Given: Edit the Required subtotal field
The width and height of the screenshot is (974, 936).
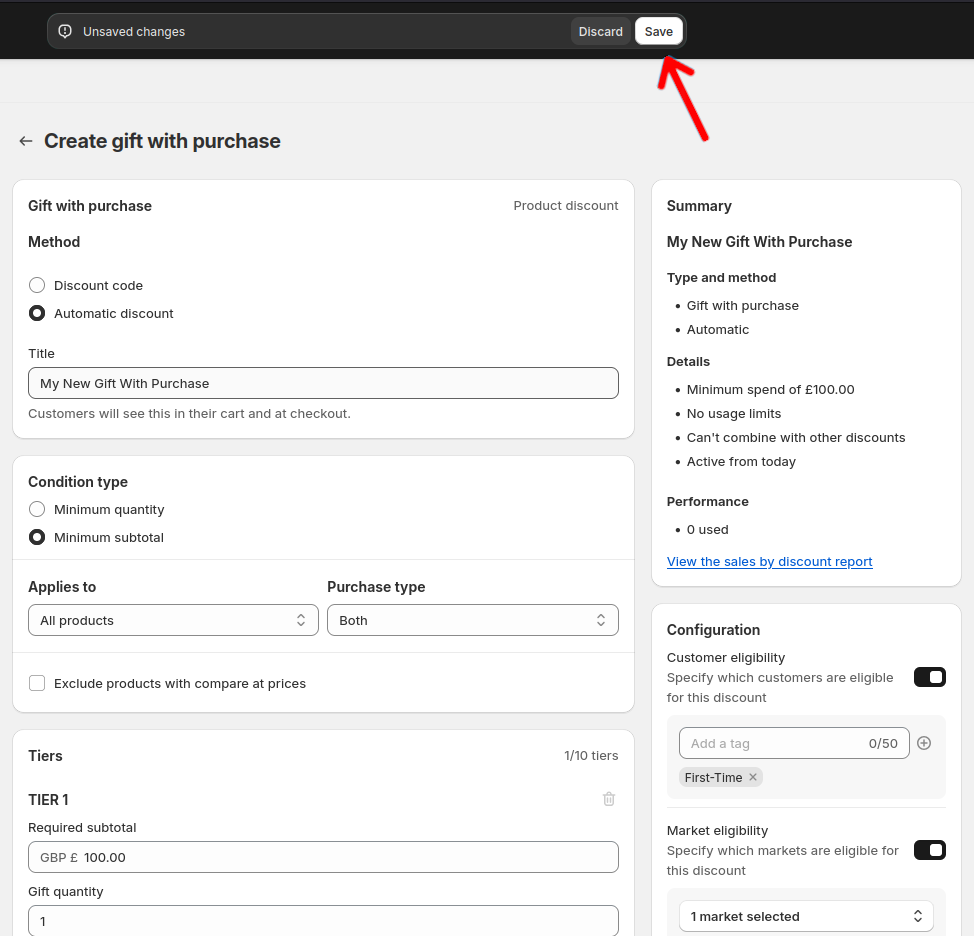Looking at the screenshot, I should pos(323,857).
